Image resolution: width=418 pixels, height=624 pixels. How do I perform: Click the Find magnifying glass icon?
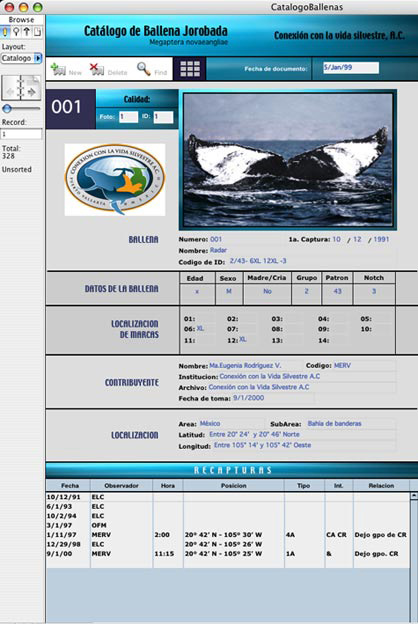[143, 69]
